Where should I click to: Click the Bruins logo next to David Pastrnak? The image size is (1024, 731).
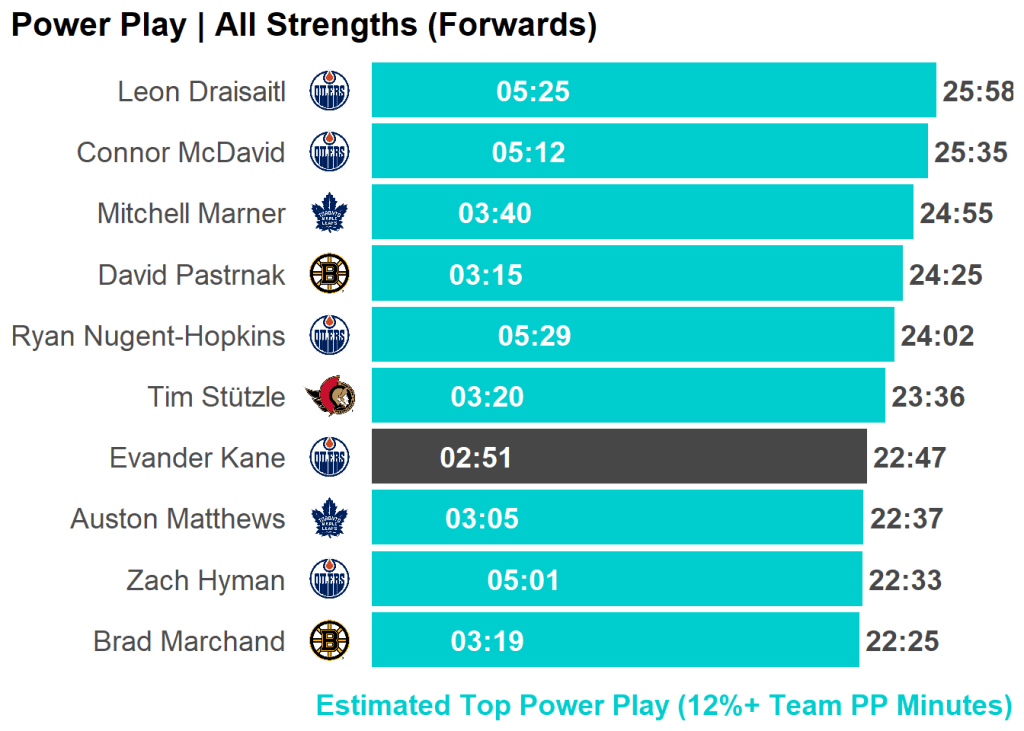pos(329,274)
